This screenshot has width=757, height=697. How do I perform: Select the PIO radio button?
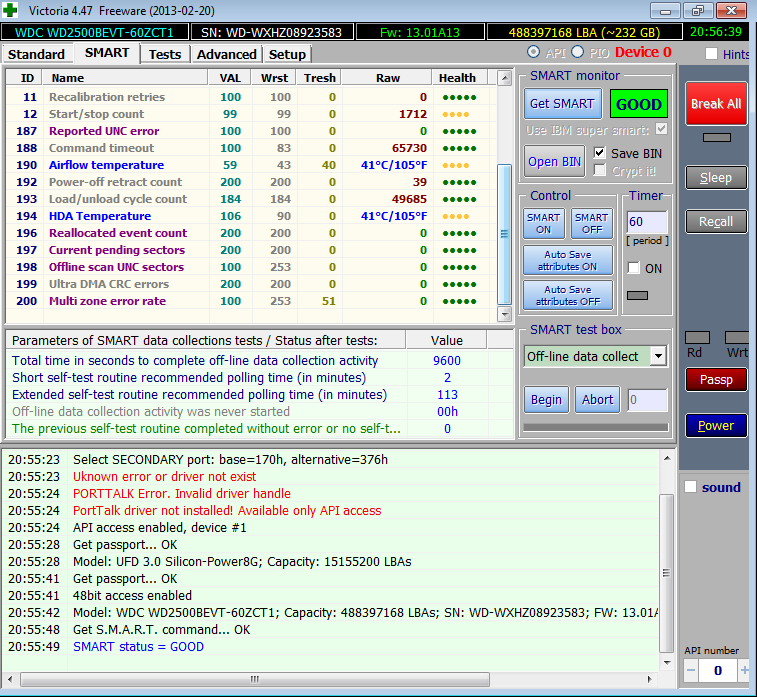(578, 52)
